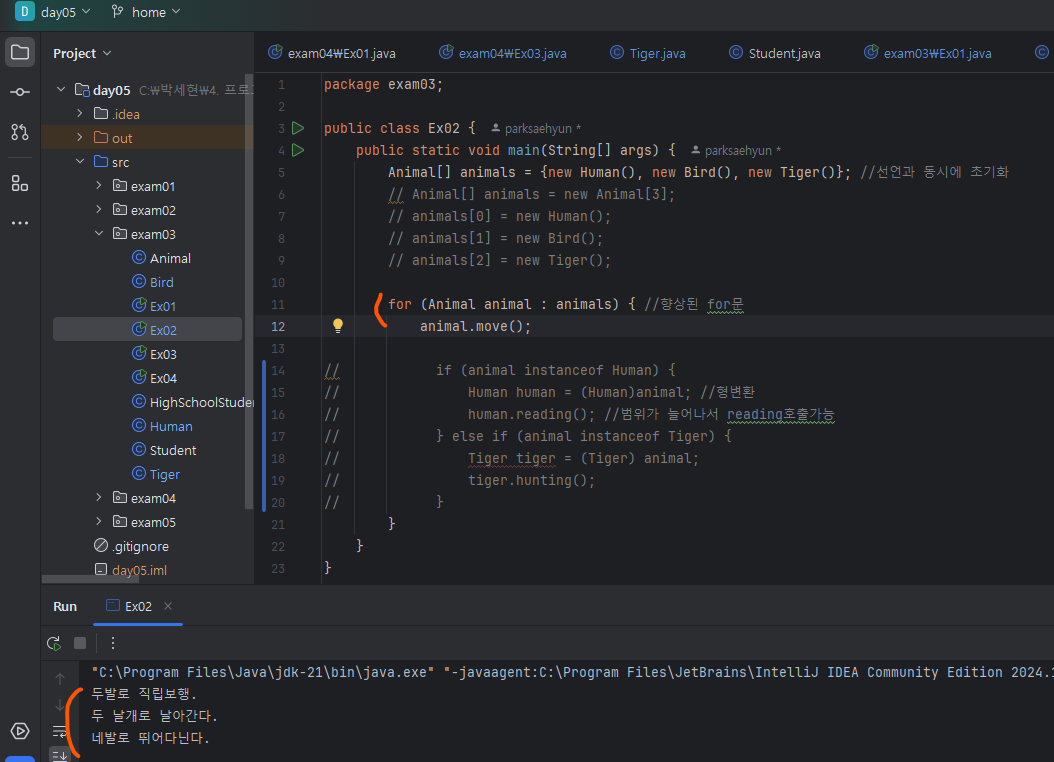Screen dimensions: 1054x762
Task: Switch to the Student.java editor tab
Action: click(x=784, y=53)
